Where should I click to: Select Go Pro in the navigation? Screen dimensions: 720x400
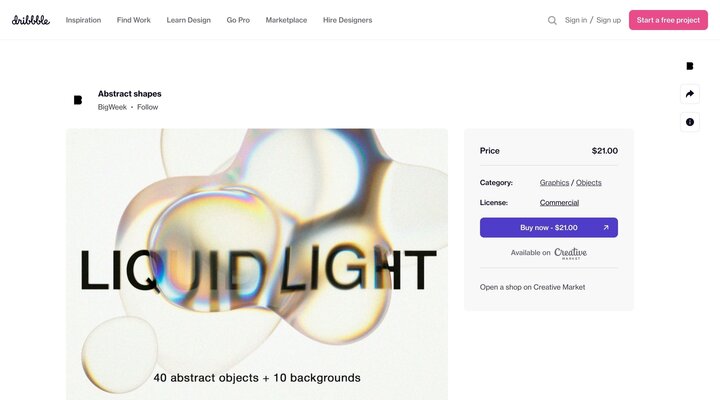tap(238, 20)
